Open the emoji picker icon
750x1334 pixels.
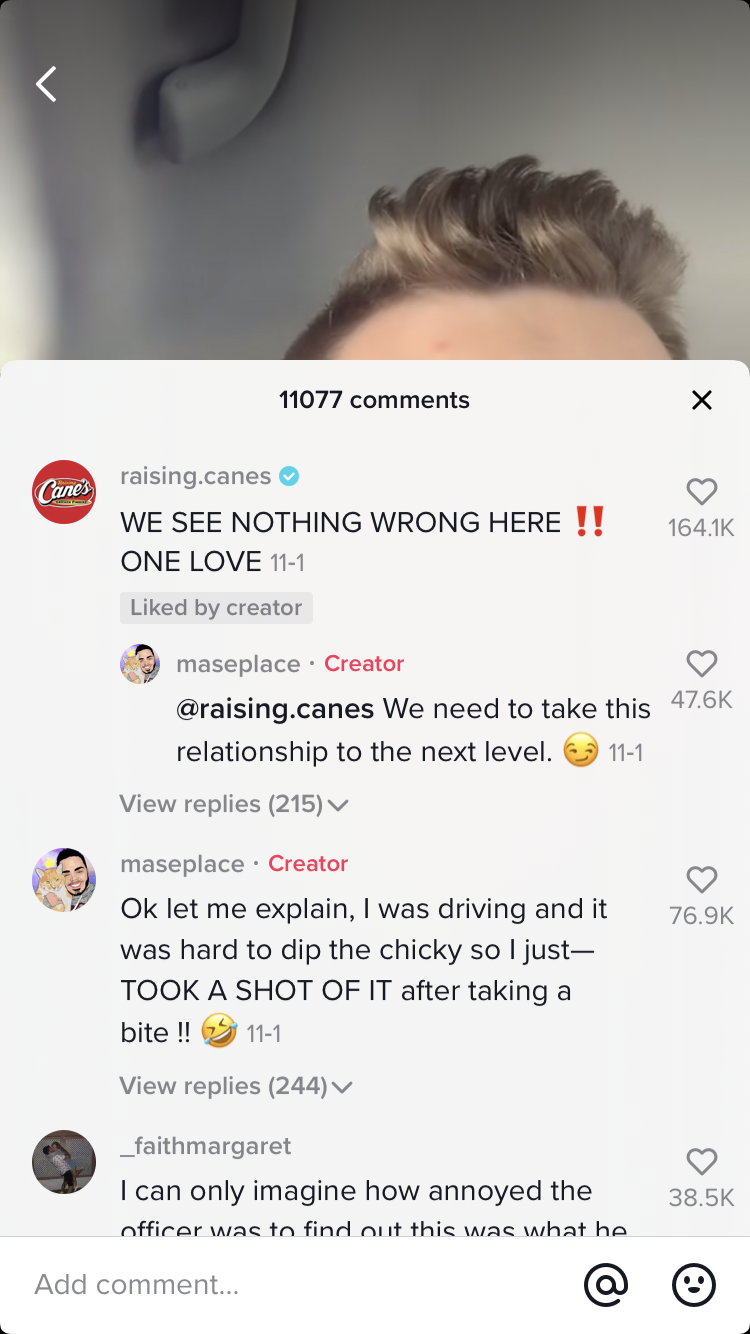tap(693, 1285)
